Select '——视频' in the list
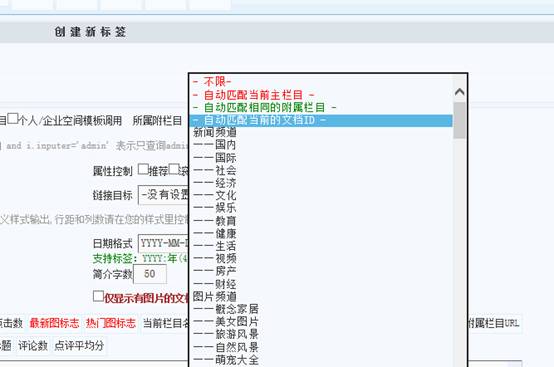Viewport: 554px width, 367px height. coord(321,259)
